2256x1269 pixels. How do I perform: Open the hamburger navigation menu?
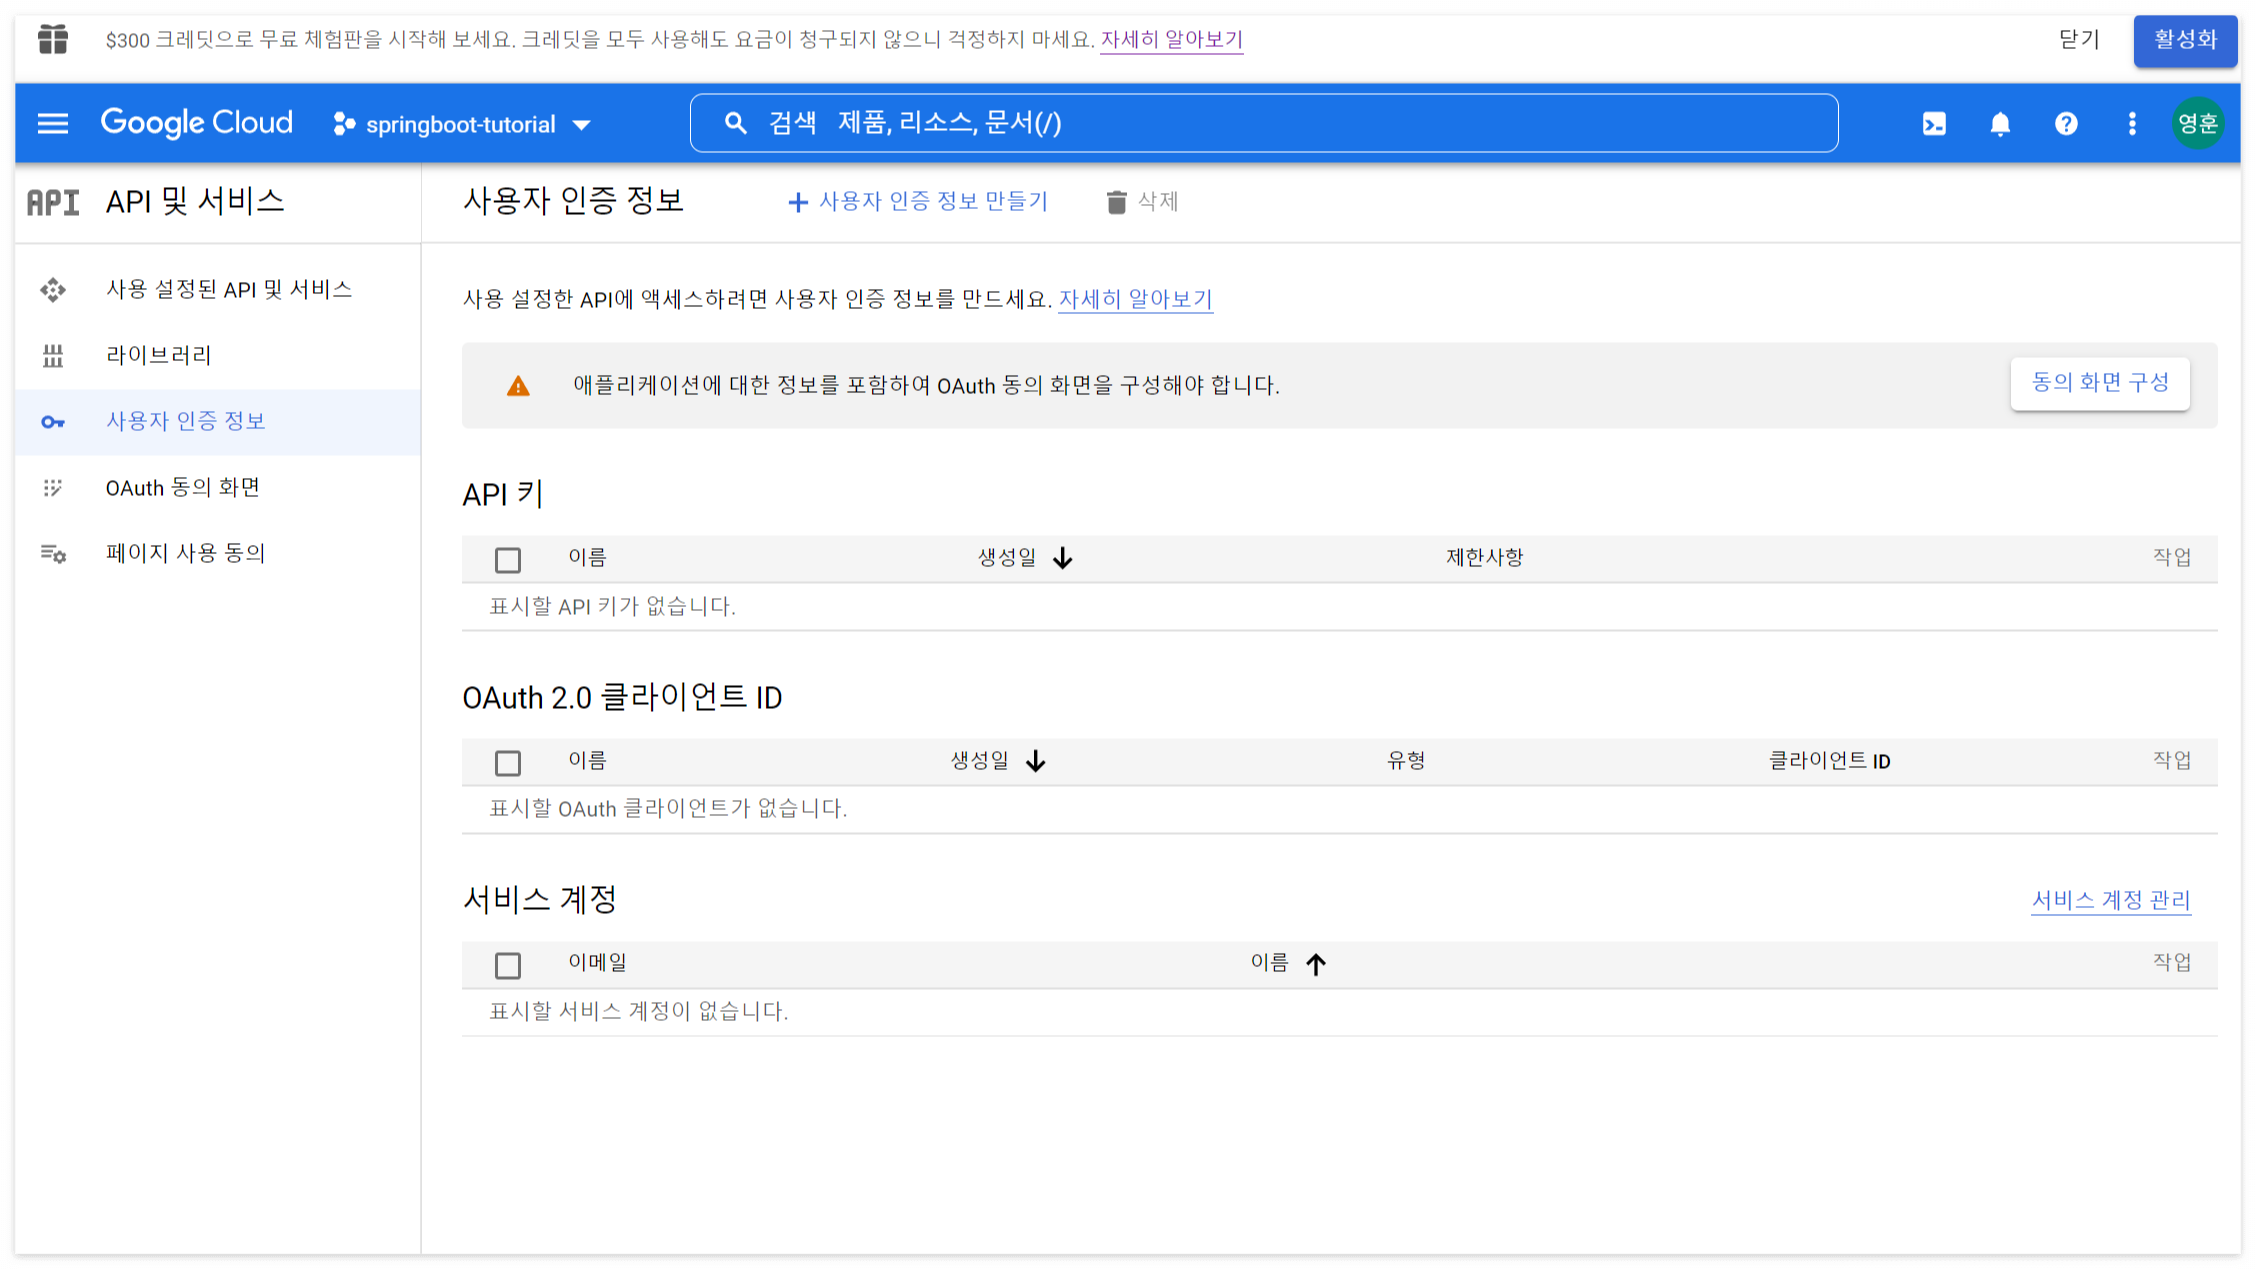[52, 123]
